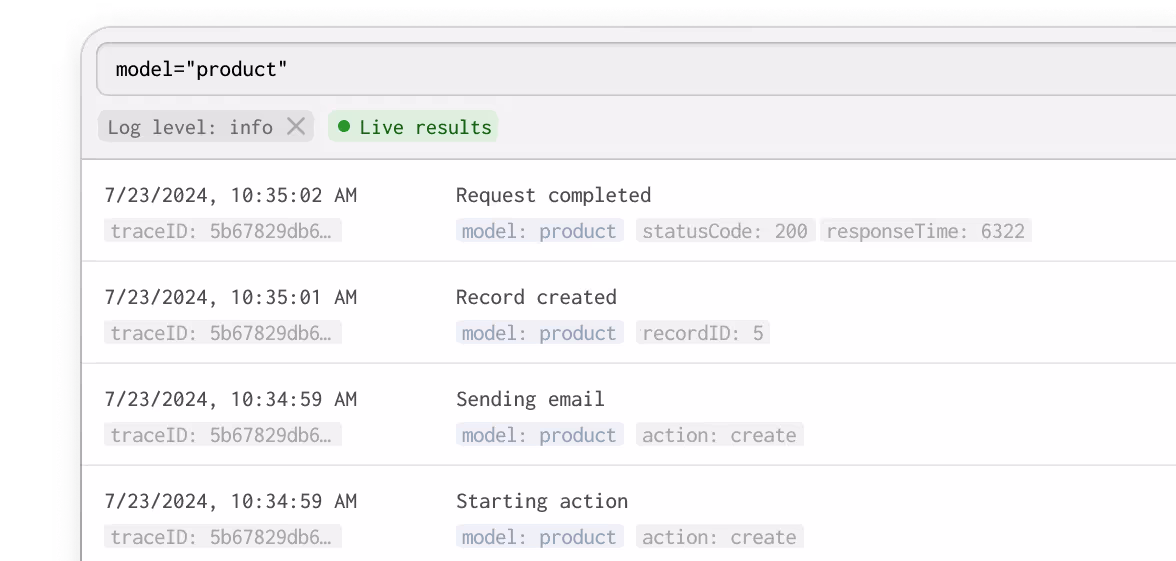
Task: Click the Log level: info filter chip
Action: click(206, 127)
